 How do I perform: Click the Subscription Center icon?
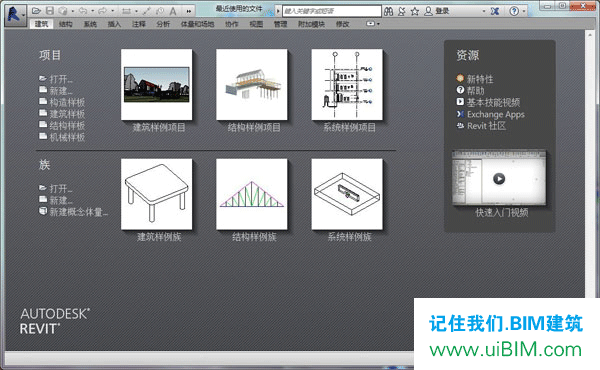click(401, 11)
